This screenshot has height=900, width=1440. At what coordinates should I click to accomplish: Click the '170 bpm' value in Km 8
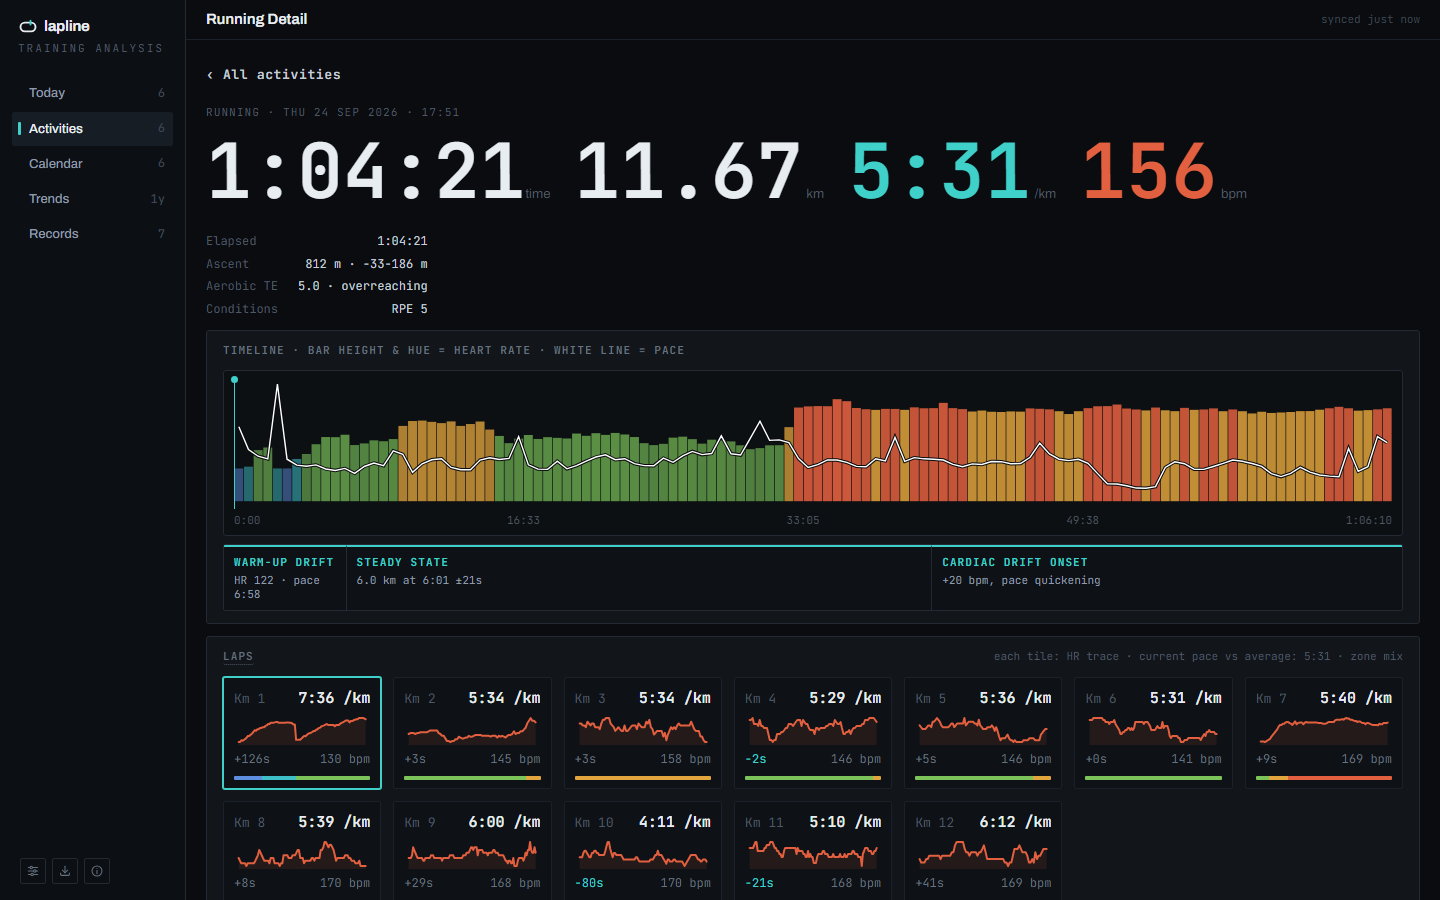(x=345, y=883)
